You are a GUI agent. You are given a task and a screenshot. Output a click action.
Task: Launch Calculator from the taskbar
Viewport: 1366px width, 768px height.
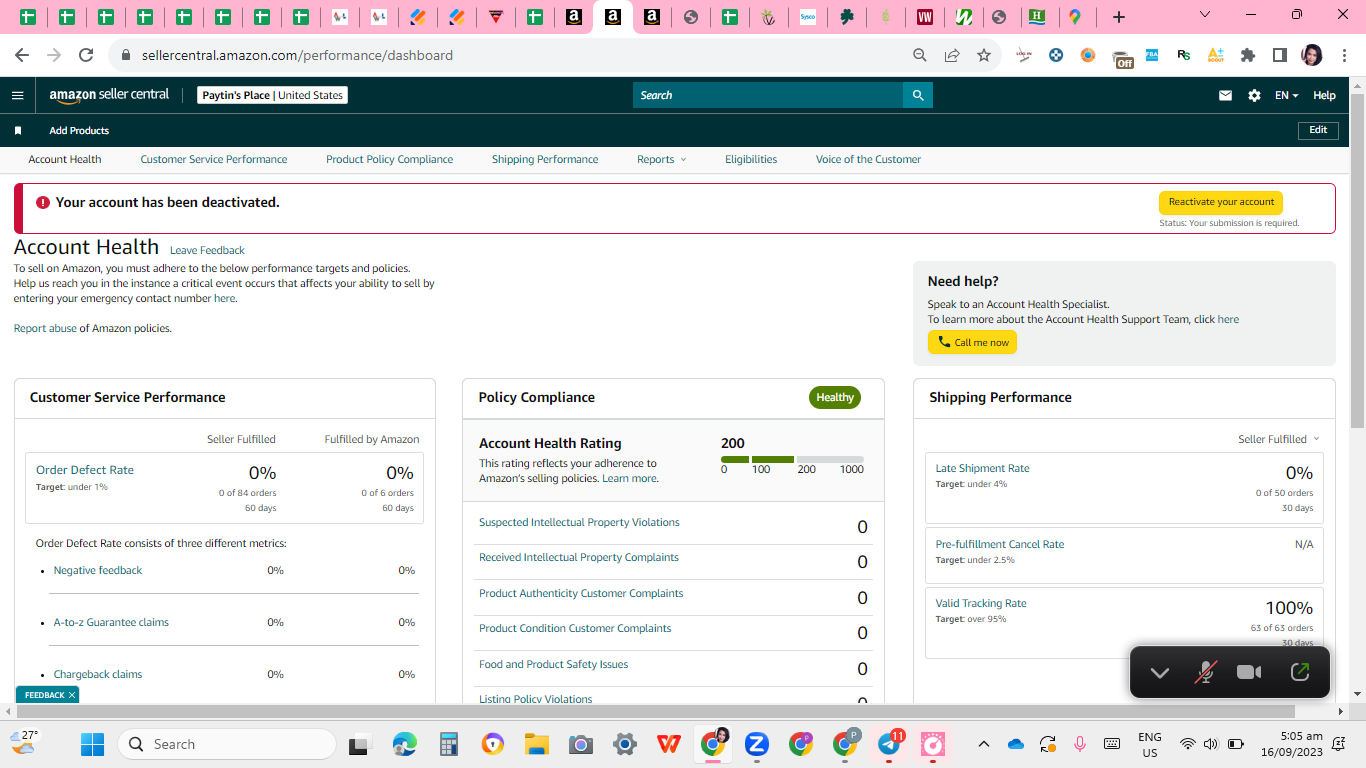[x=449, y=744]
